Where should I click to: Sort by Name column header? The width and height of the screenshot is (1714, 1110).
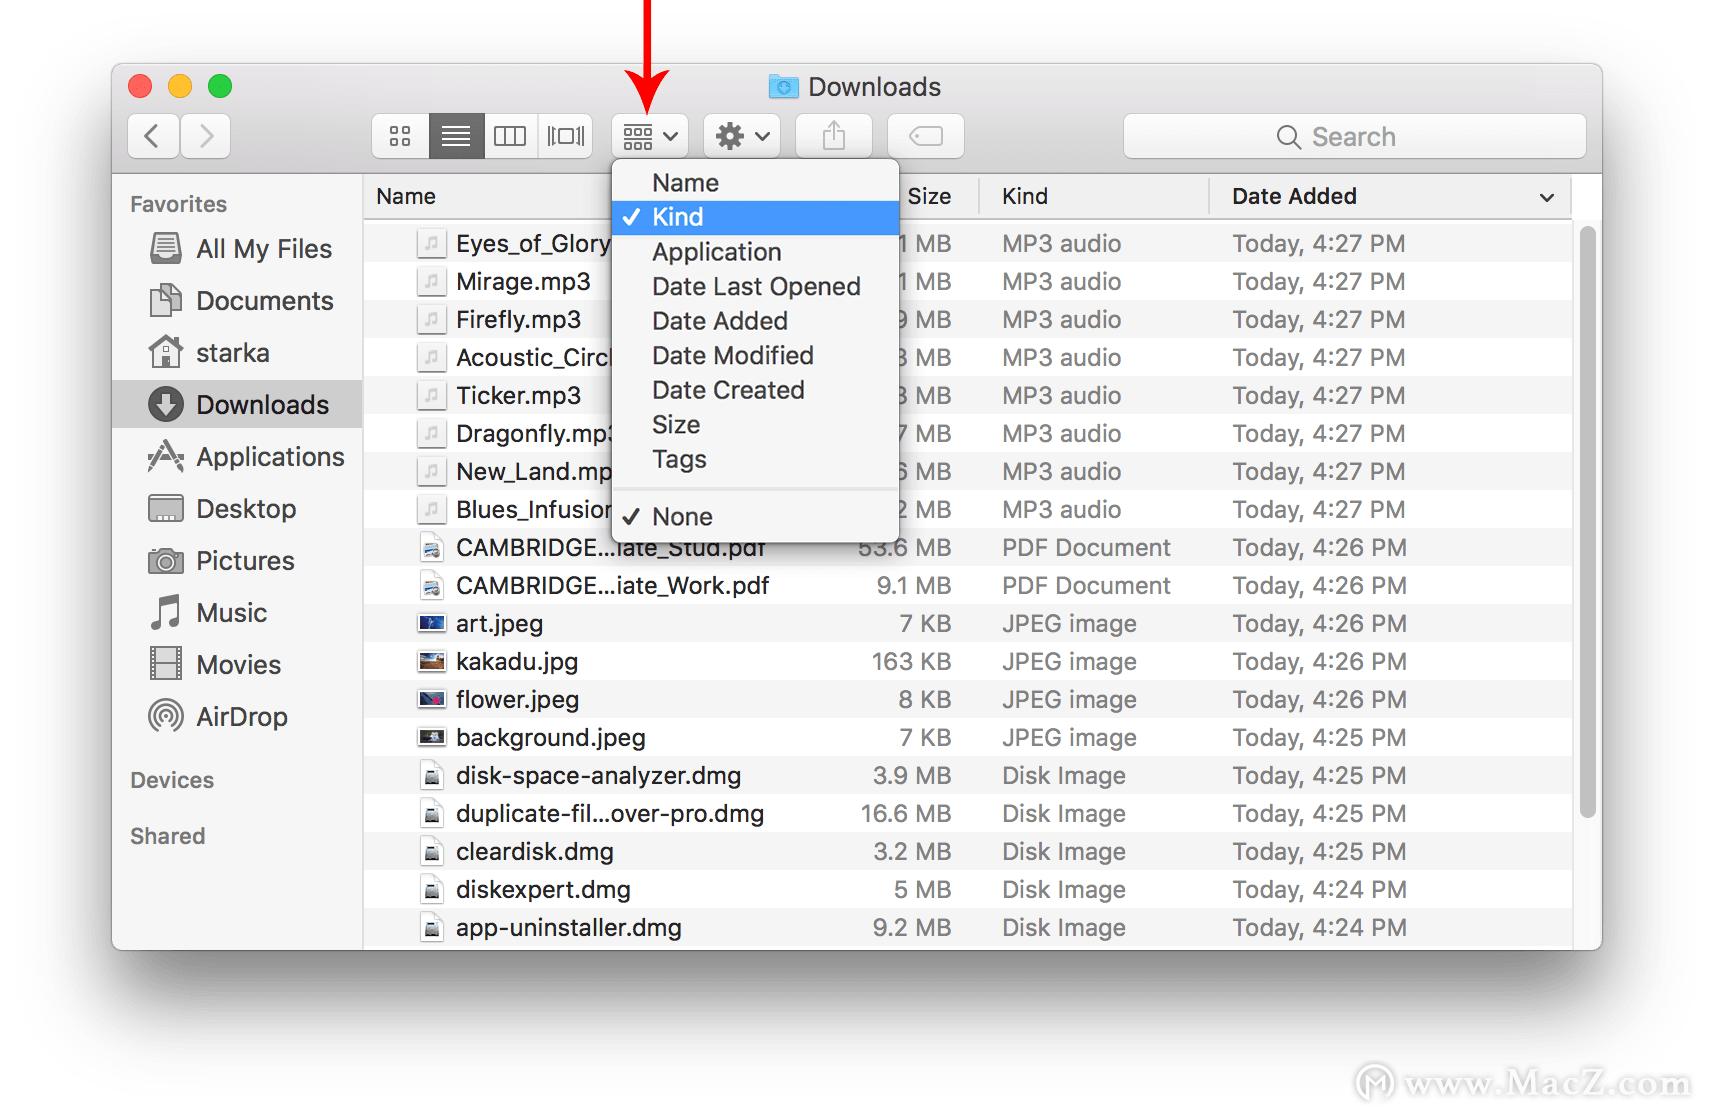tap(488, 196)
